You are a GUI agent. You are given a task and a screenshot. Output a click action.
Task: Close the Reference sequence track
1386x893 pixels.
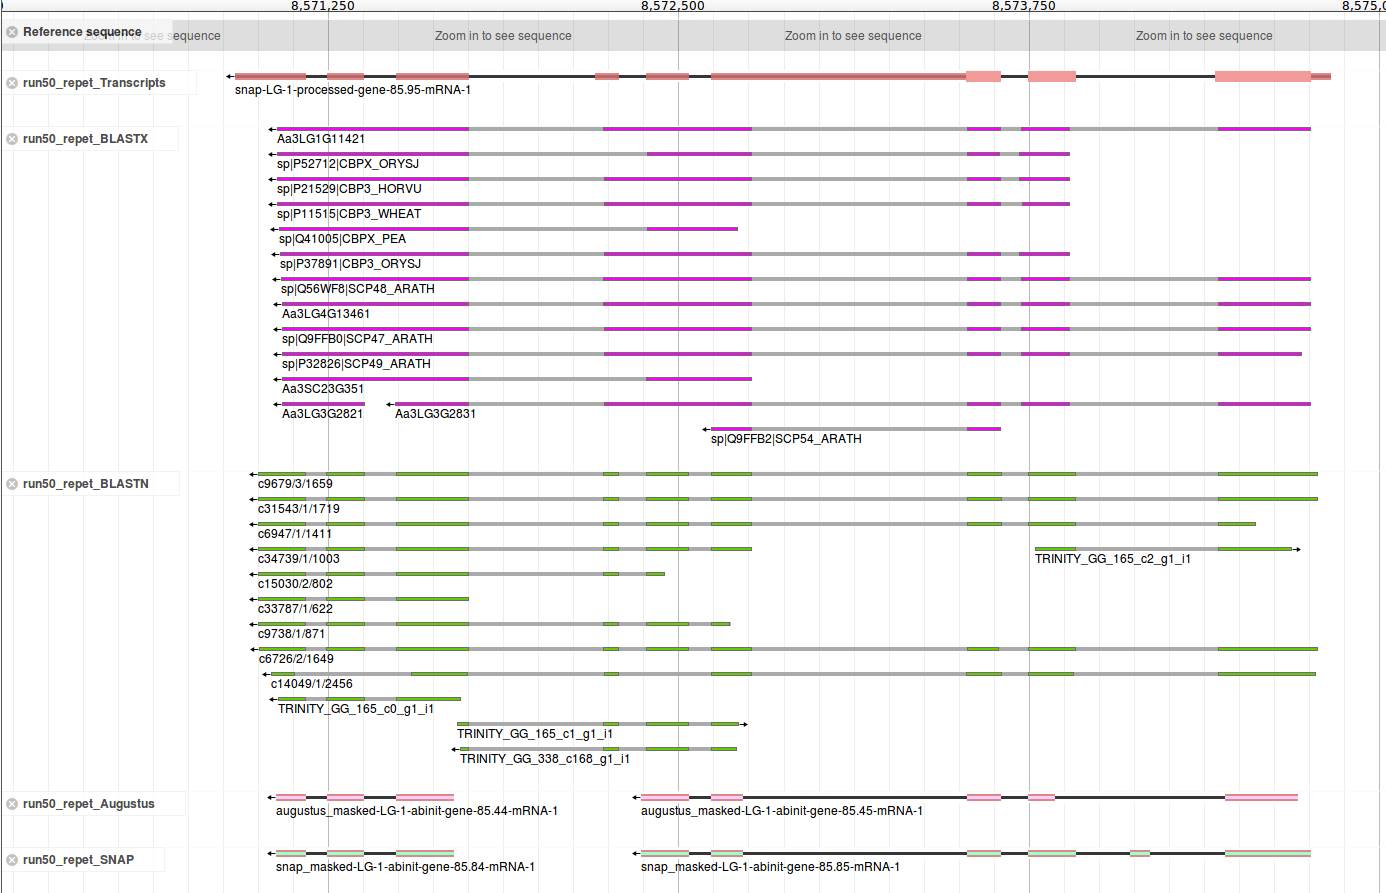(x=12, y=32)
